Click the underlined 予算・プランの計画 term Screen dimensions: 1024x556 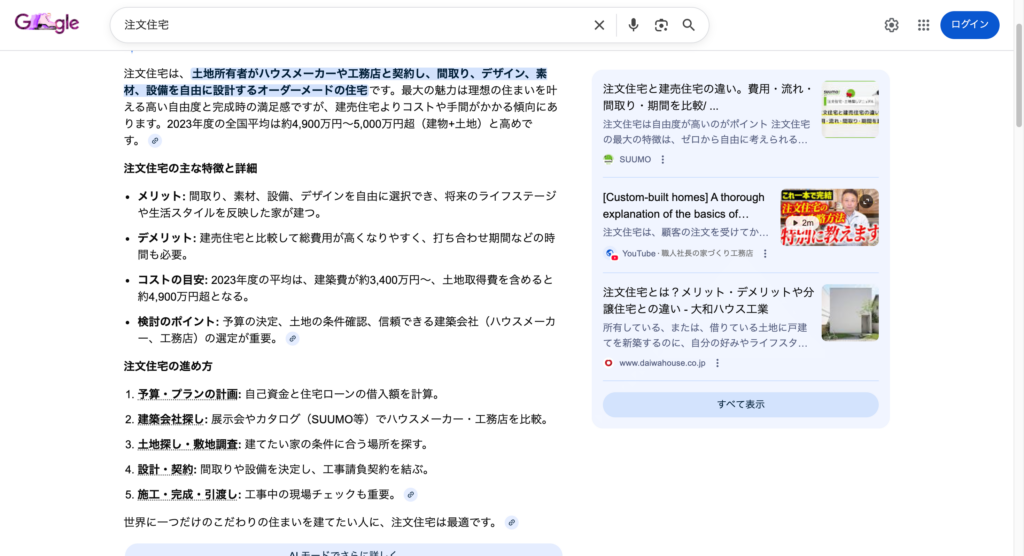point(187,394)
